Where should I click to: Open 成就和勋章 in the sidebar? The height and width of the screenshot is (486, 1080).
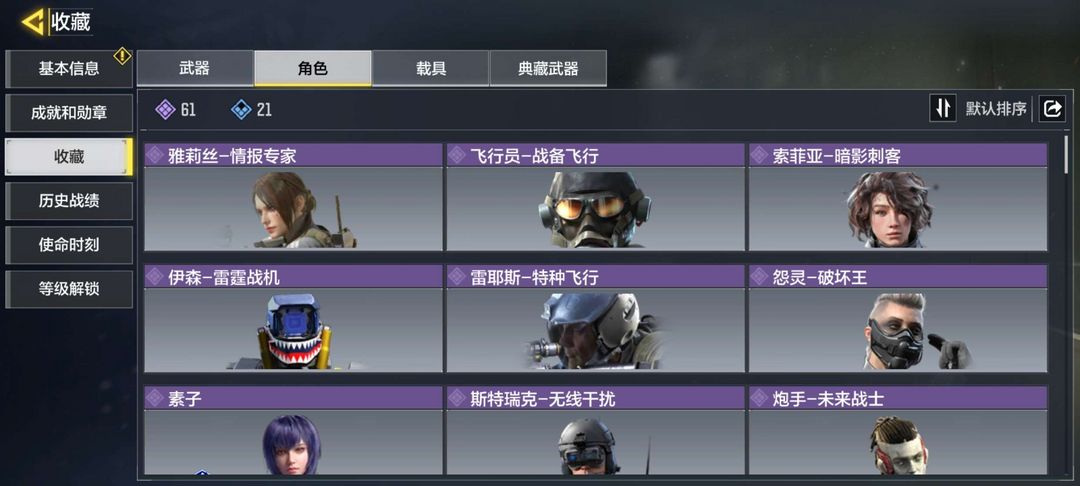[69, 113]
